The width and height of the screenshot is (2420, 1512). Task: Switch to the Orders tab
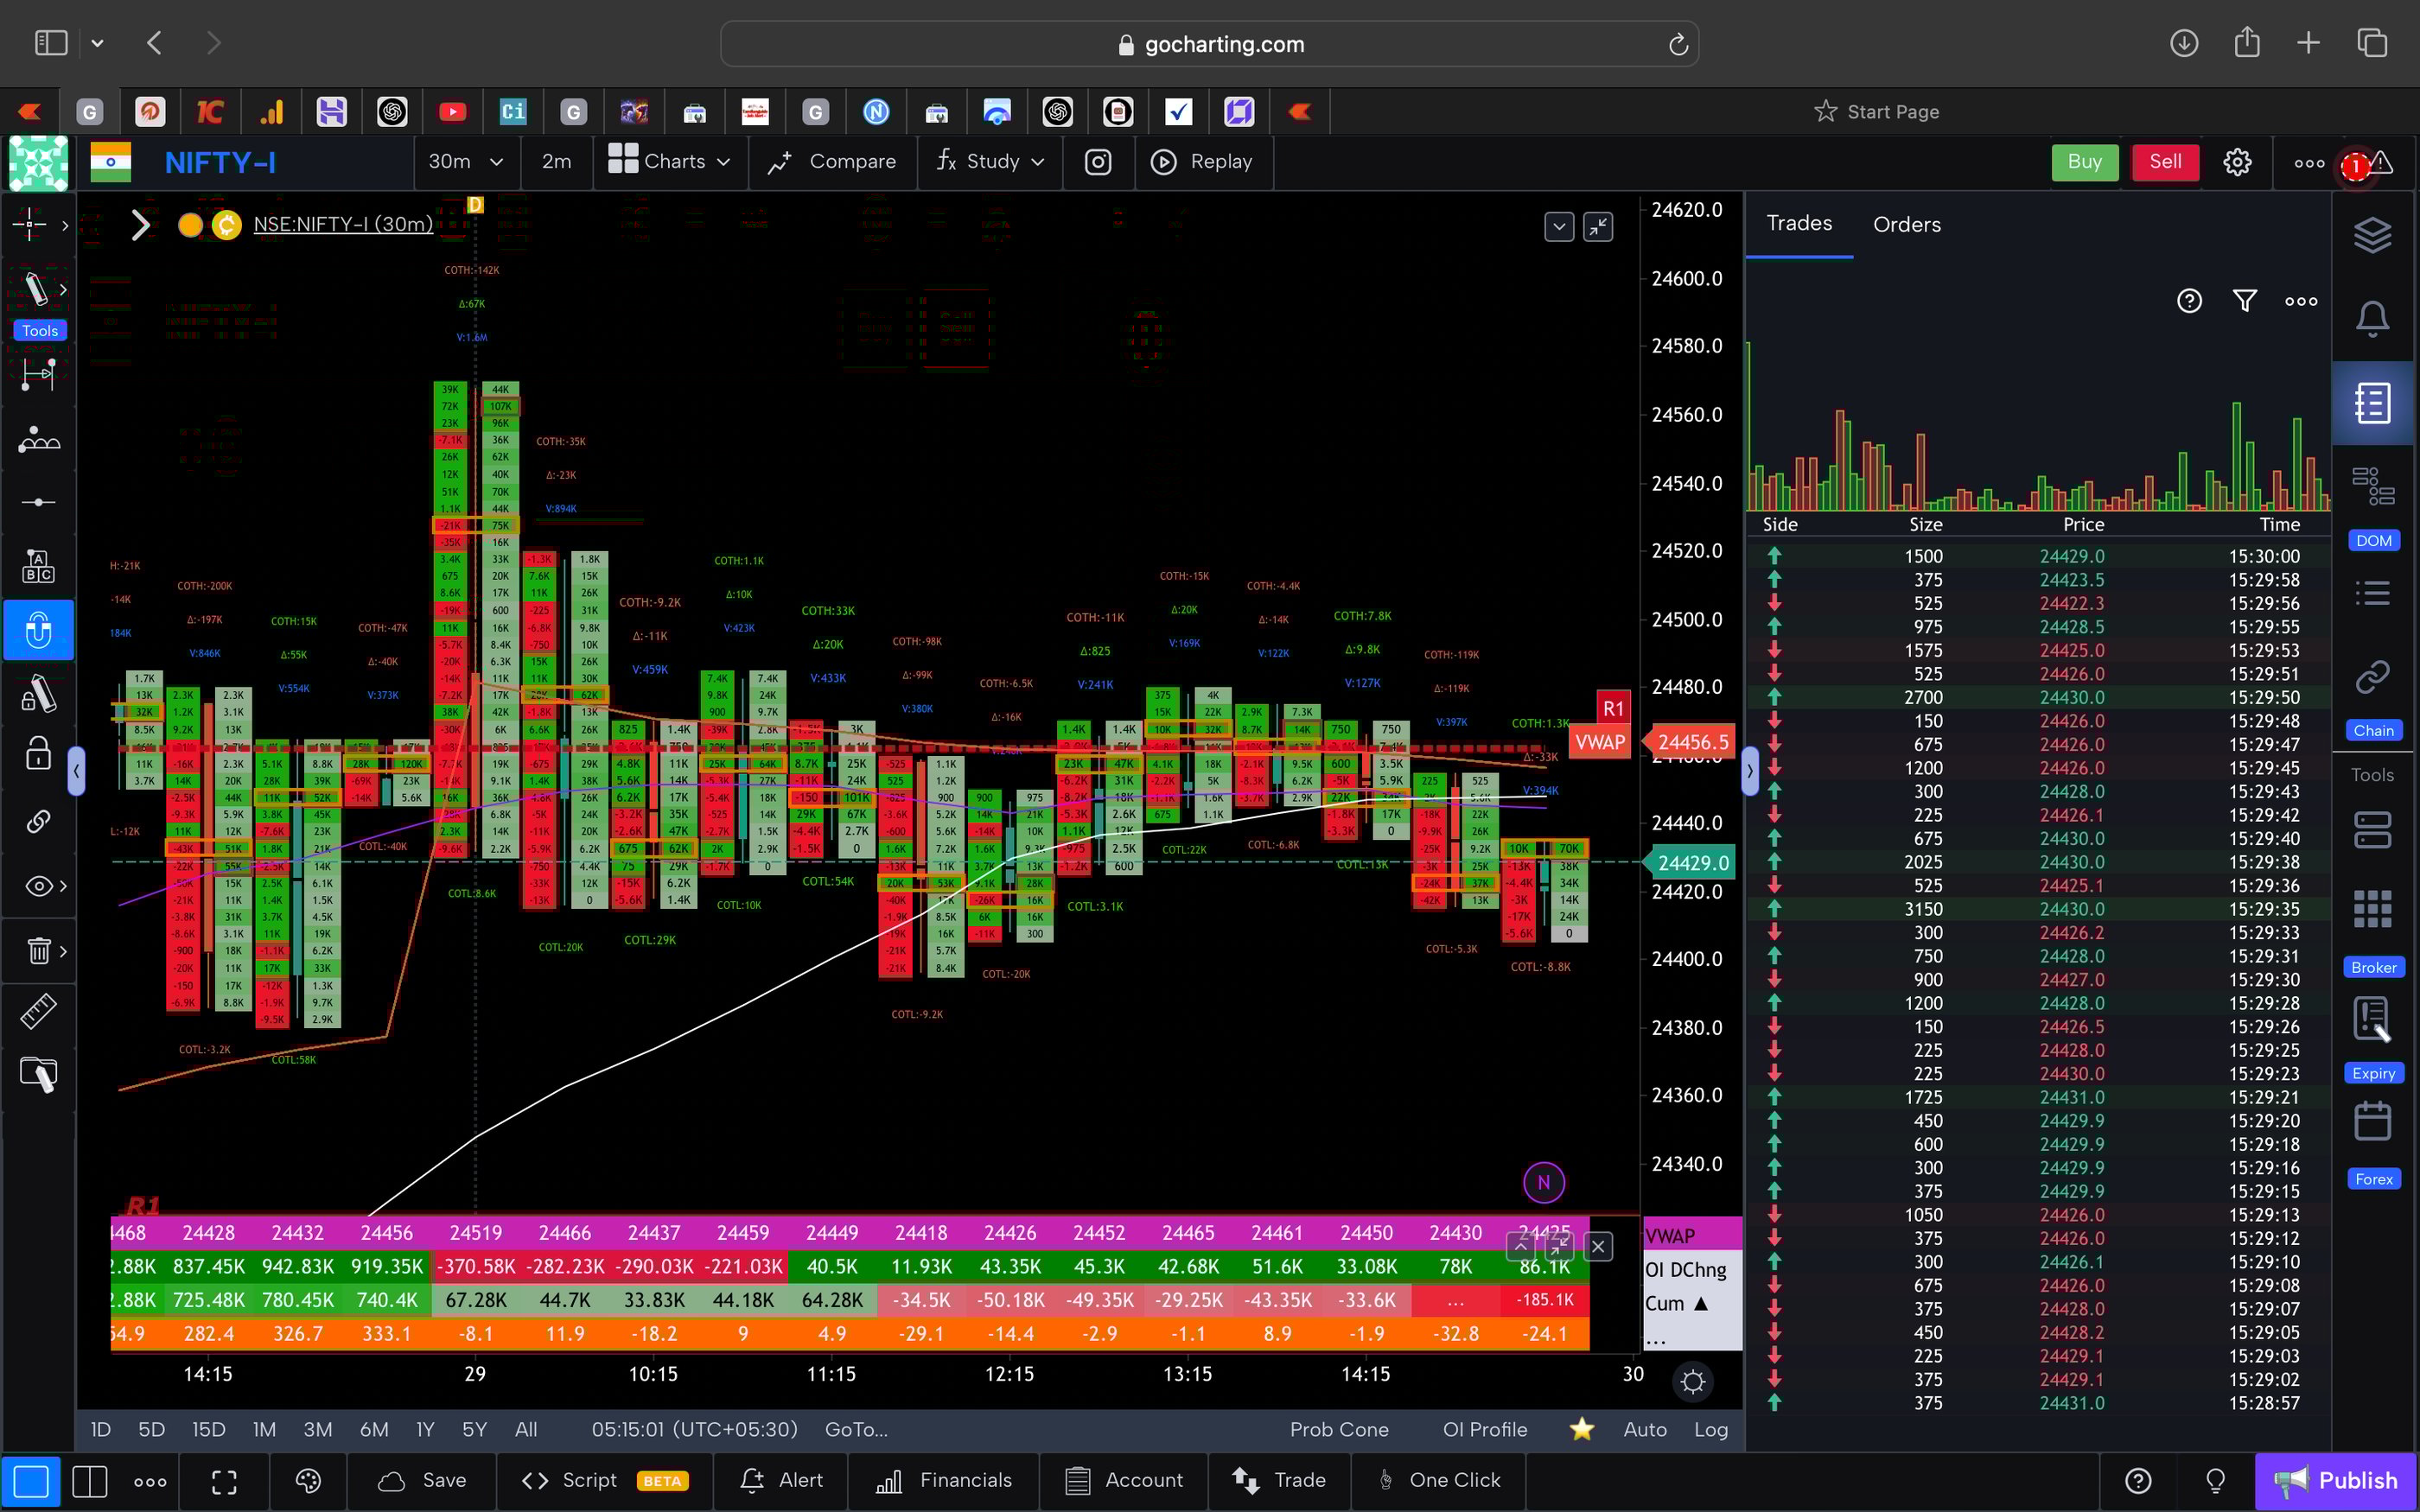1905,224
